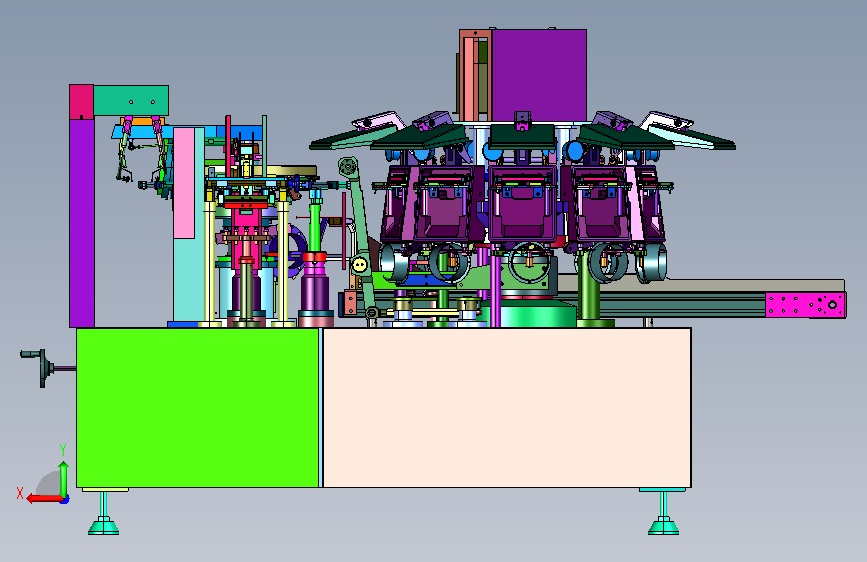Click the green Y axis of the triad
Screen dimensions: 867x562
tap(64, 479)
